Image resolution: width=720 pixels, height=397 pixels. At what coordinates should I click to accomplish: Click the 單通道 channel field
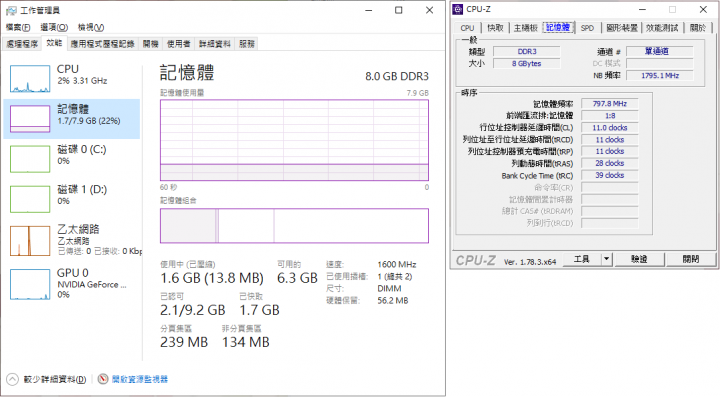point(659,51)
